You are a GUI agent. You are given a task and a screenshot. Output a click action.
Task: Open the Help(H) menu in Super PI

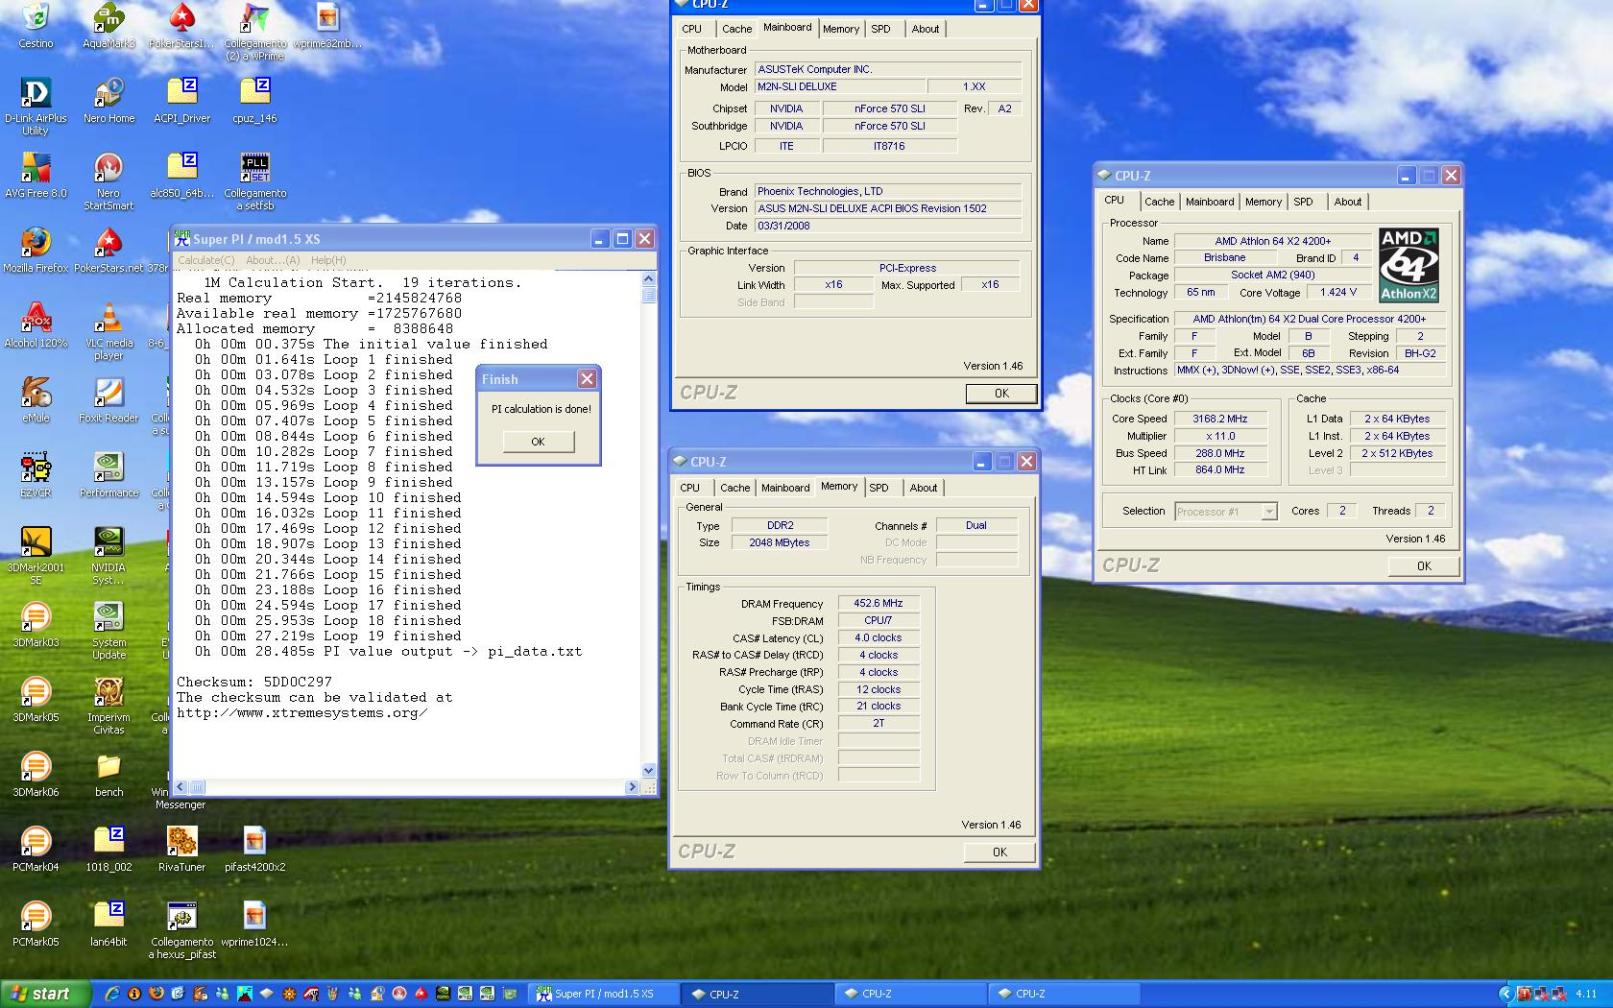point(328,260)
